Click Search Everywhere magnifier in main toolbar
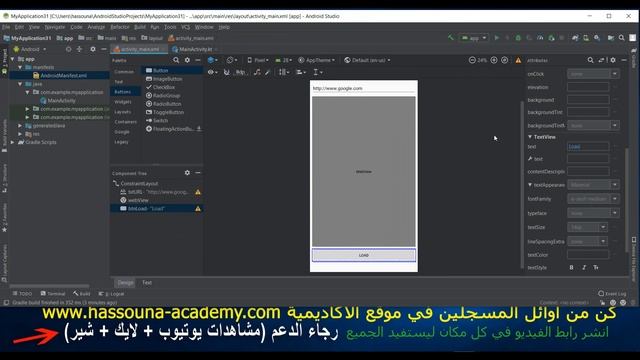Screen dimensions: 640x360 [x=622, y=38]
